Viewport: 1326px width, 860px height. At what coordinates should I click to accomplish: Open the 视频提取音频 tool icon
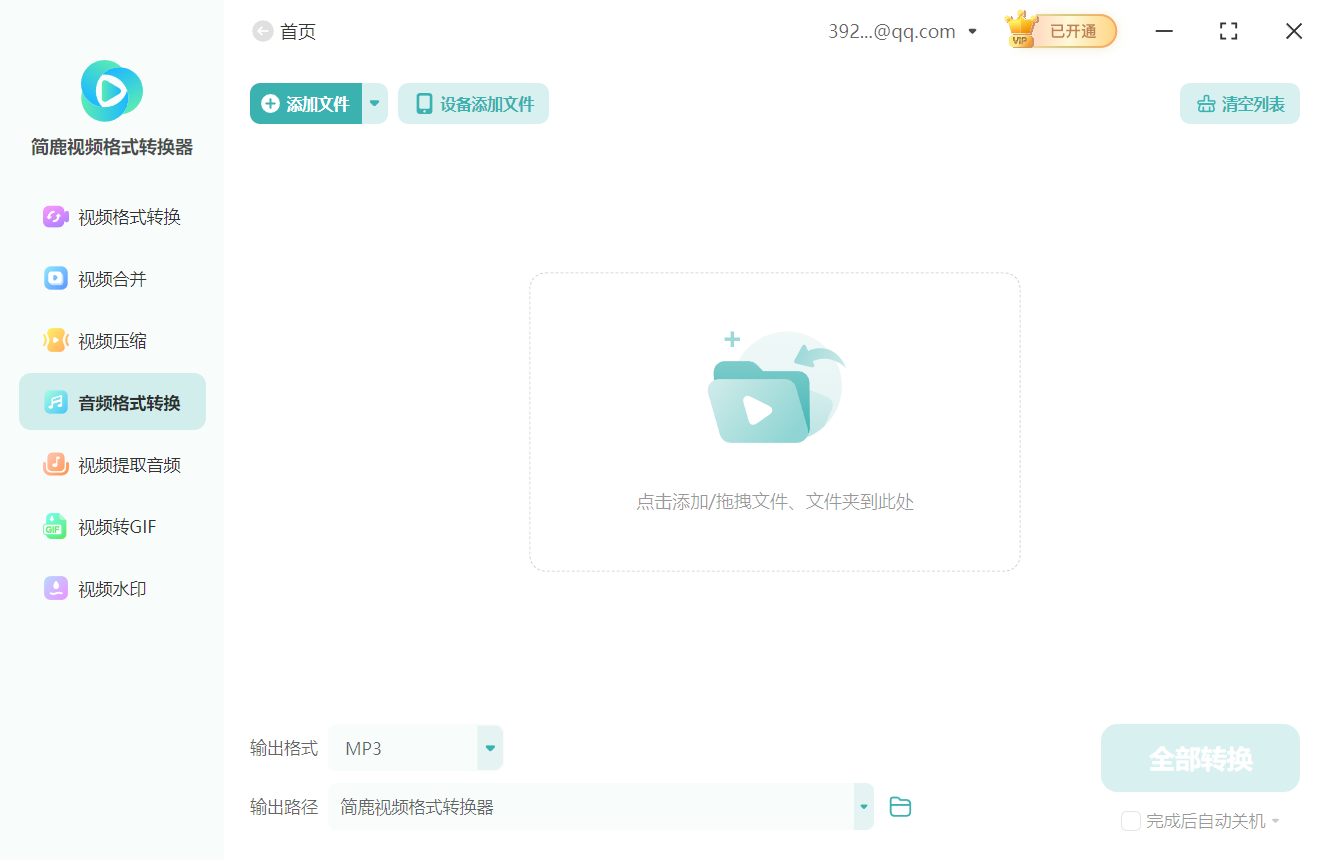(56, 464)
